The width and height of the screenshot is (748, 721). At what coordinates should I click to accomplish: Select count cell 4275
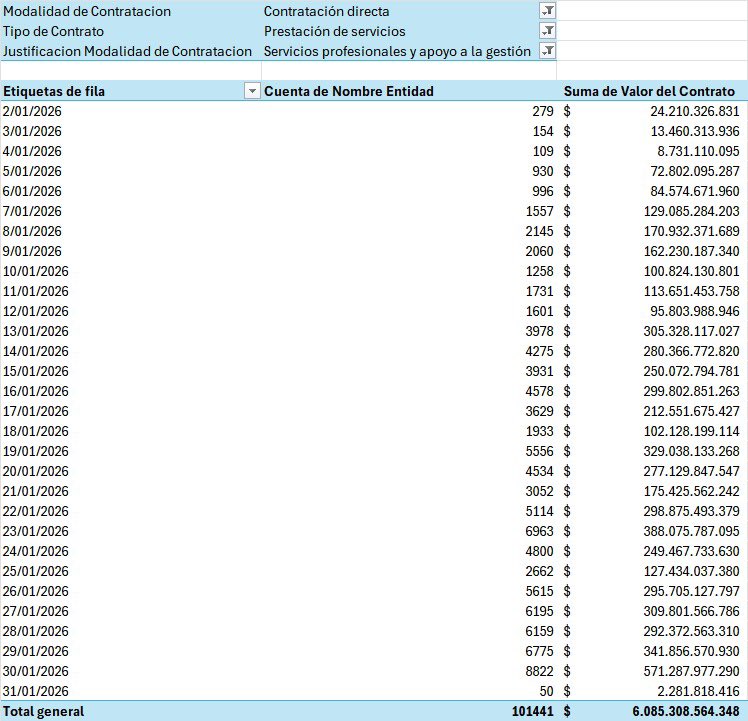tap(540, 351)
